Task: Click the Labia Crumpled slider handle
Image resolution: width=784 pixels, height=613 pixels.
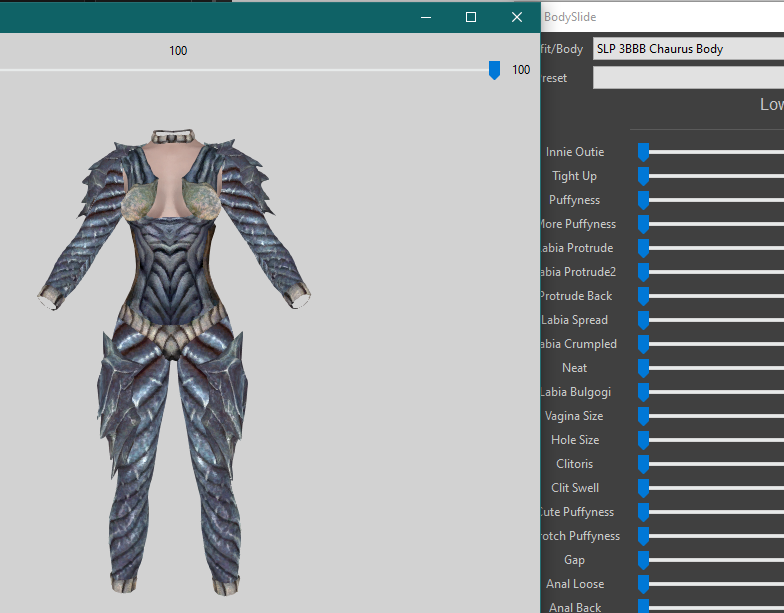Action: point(644,344)
